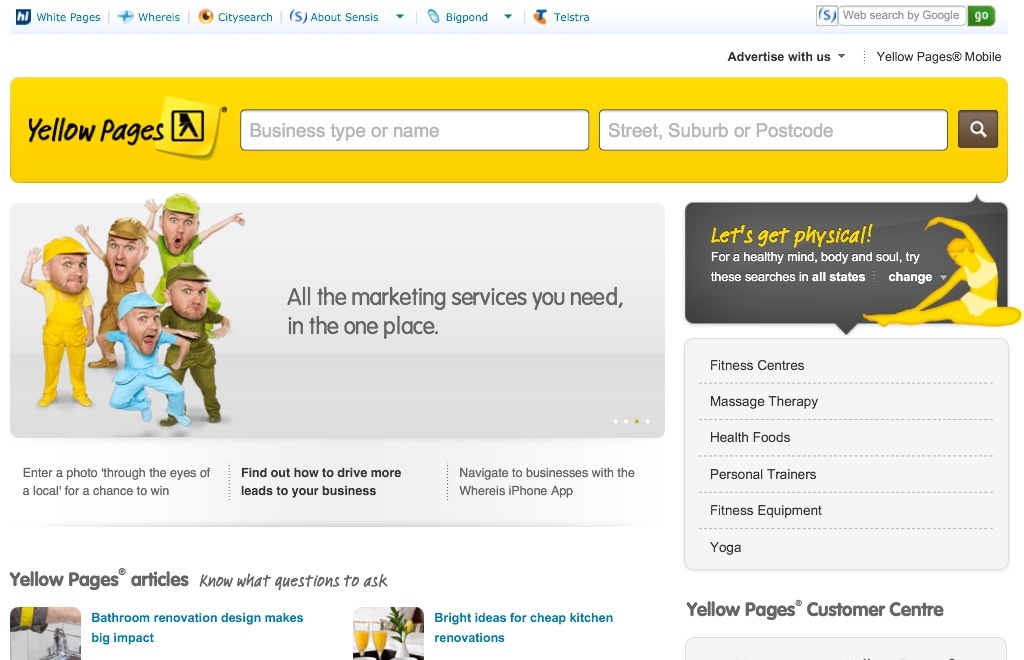Click the Whereis icon in top bar
The width and height of the screenshot is (1024, 660).
[x=125, y=17]
